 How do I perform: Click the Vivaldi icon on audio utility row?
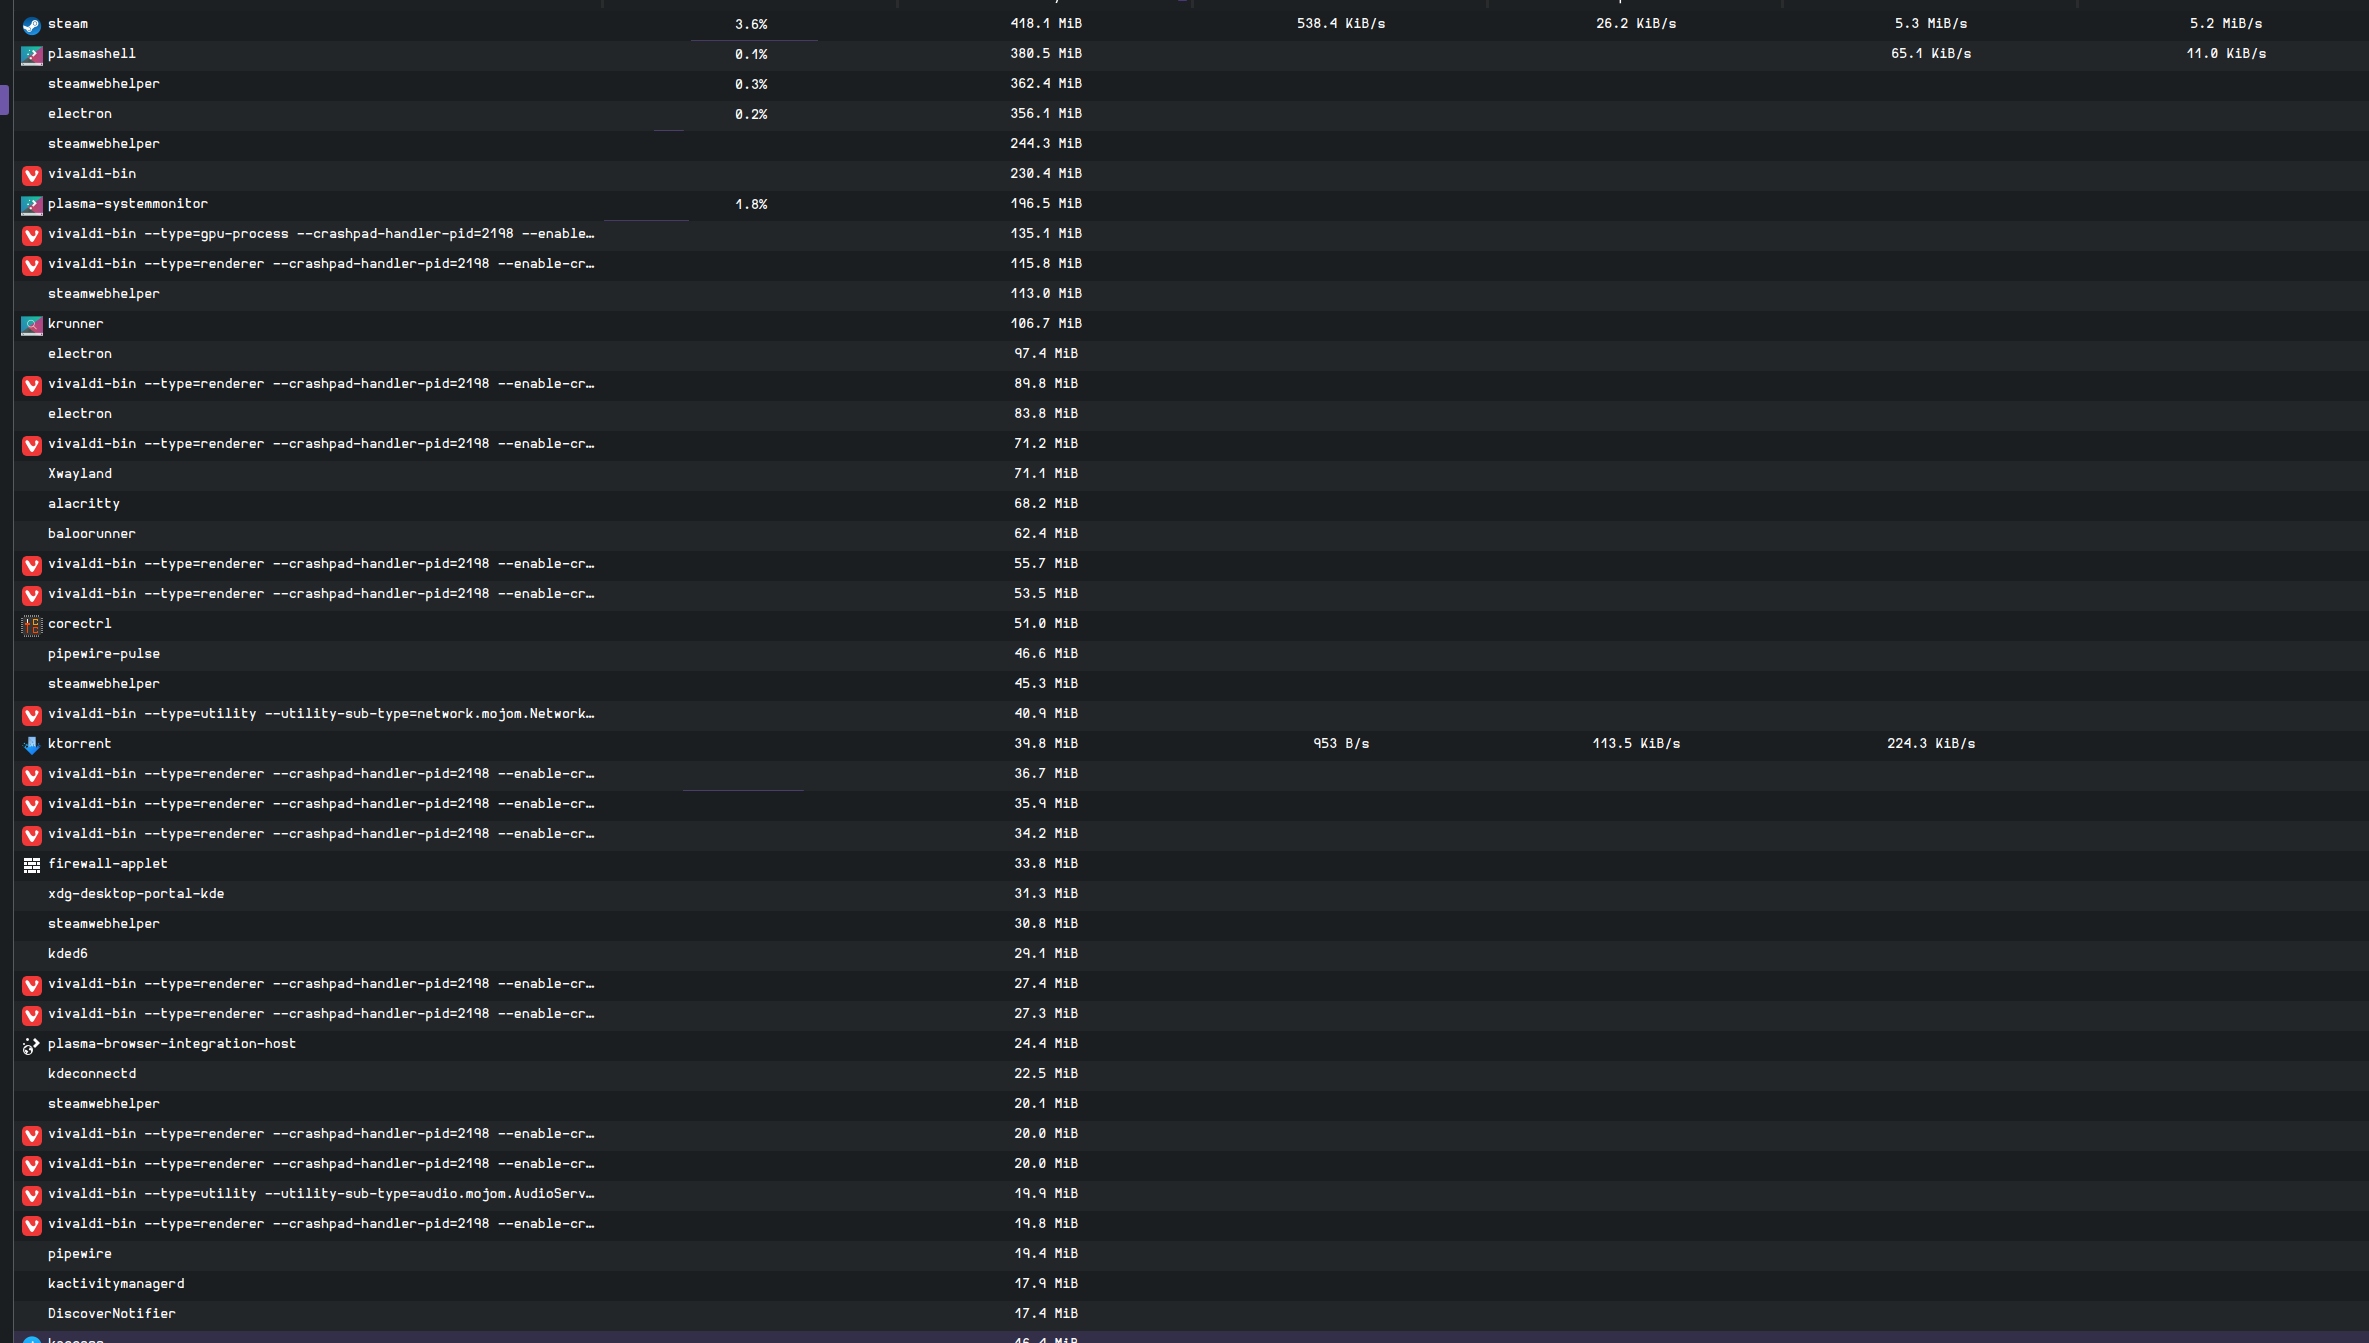pos(32,1195)
